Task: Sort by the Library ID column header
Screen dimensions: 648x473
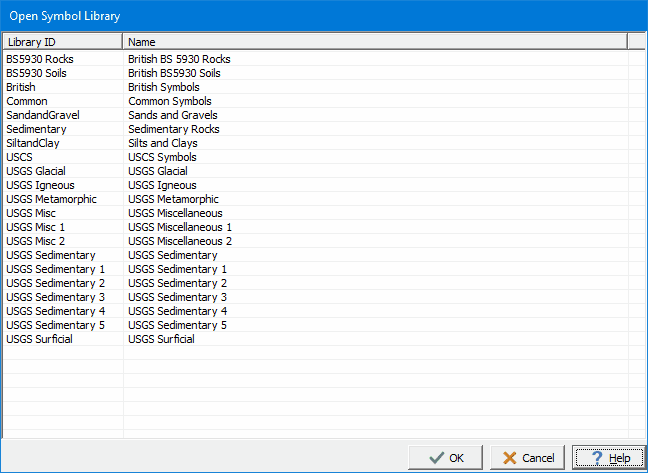Action: tap(62, 42)
